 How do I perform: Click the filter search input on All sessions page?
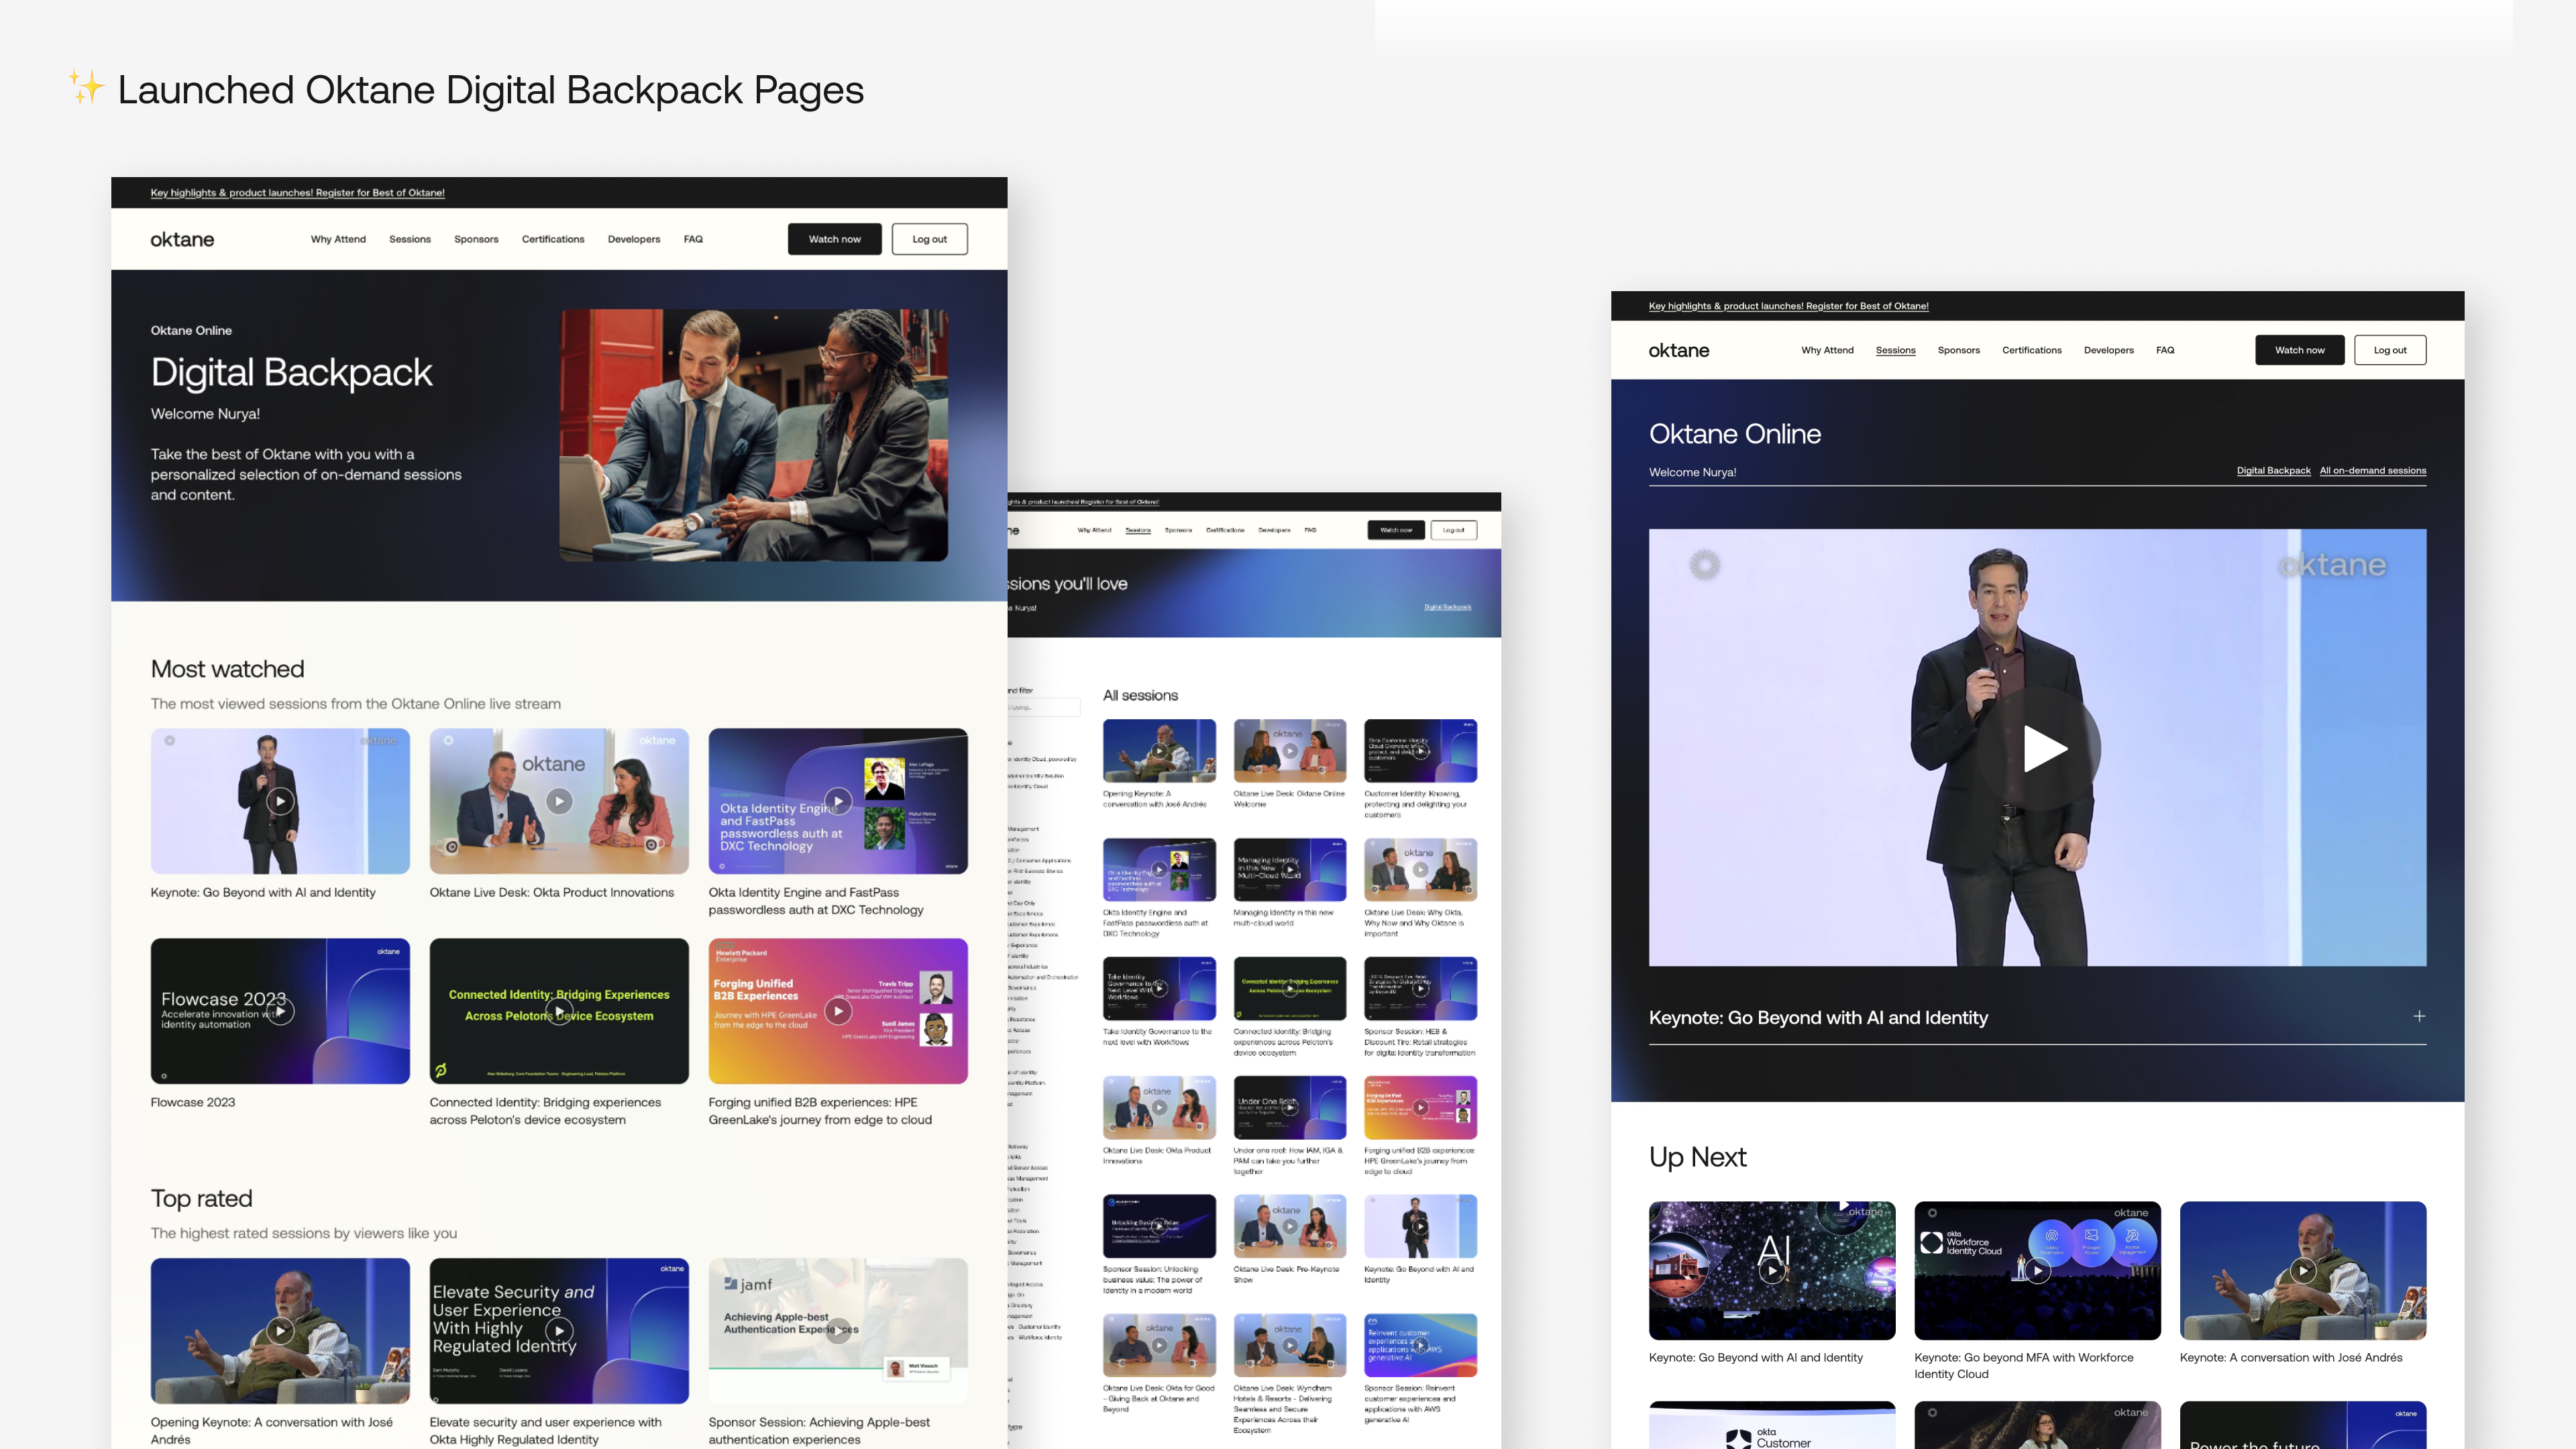coord(1043,707)
